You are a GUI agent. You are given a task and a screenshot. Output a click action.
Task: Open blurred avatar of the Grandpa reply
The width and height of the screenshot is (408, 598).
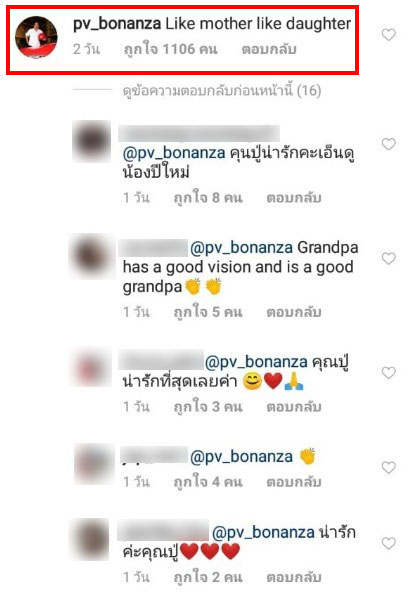pos(91,256)
